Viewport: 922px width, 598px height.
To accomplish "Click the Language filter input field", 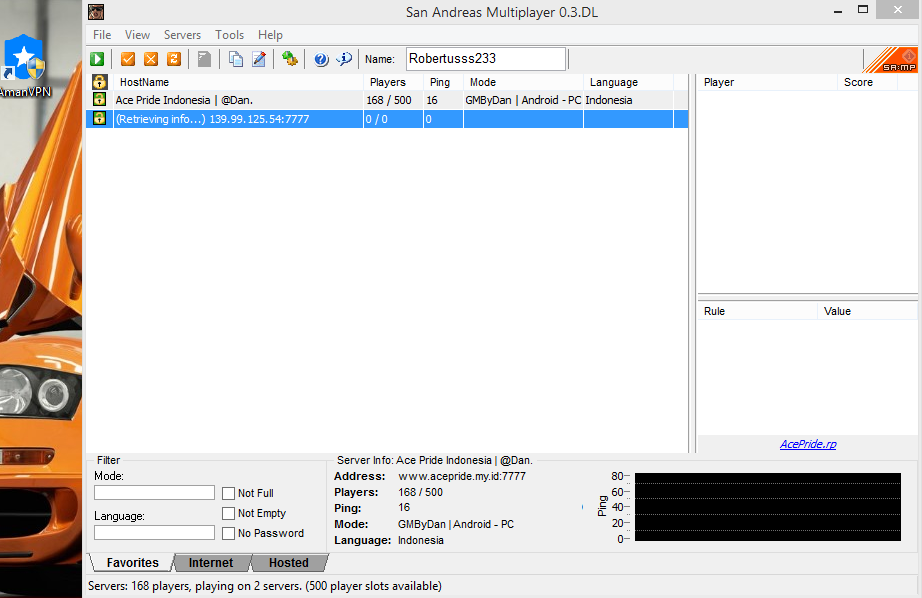I will pyautogui.click(x=154, y=532).
